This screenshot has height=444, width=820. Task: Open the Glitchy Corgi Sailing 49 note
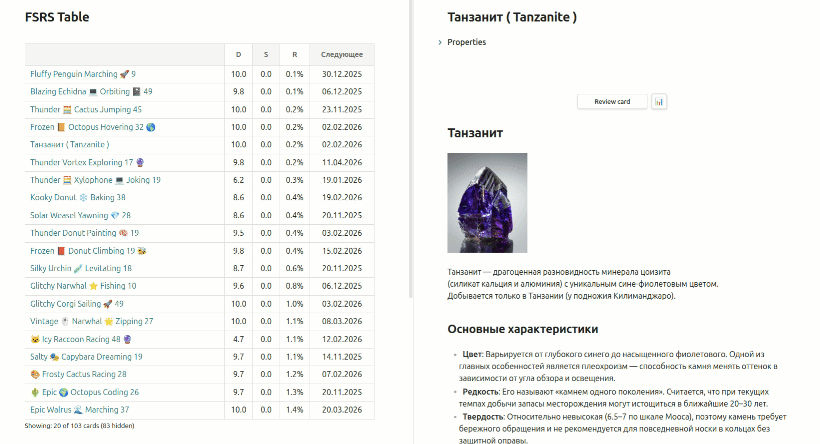click(77, 304)
